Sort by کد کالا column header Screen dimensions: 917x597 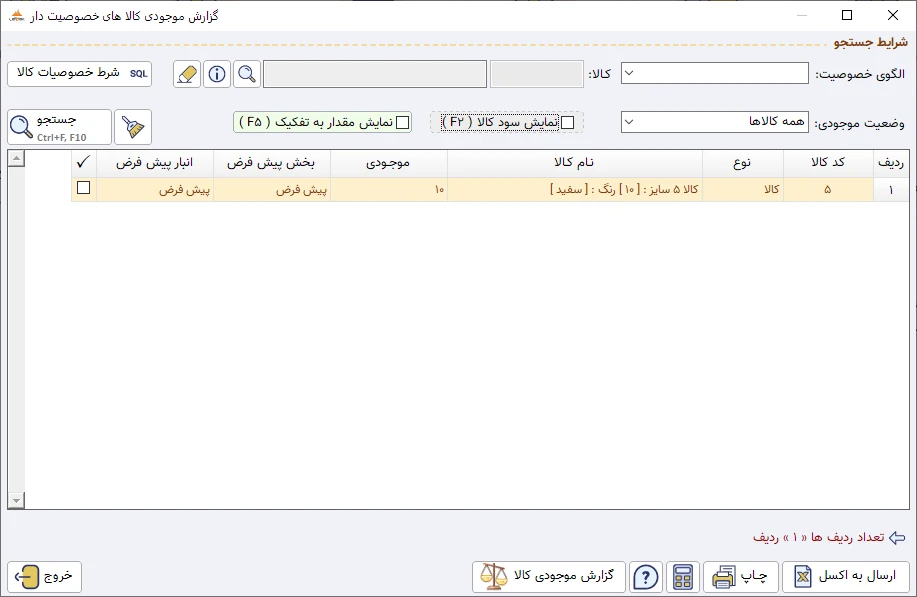pyautogui.click(x=828, y=163)
